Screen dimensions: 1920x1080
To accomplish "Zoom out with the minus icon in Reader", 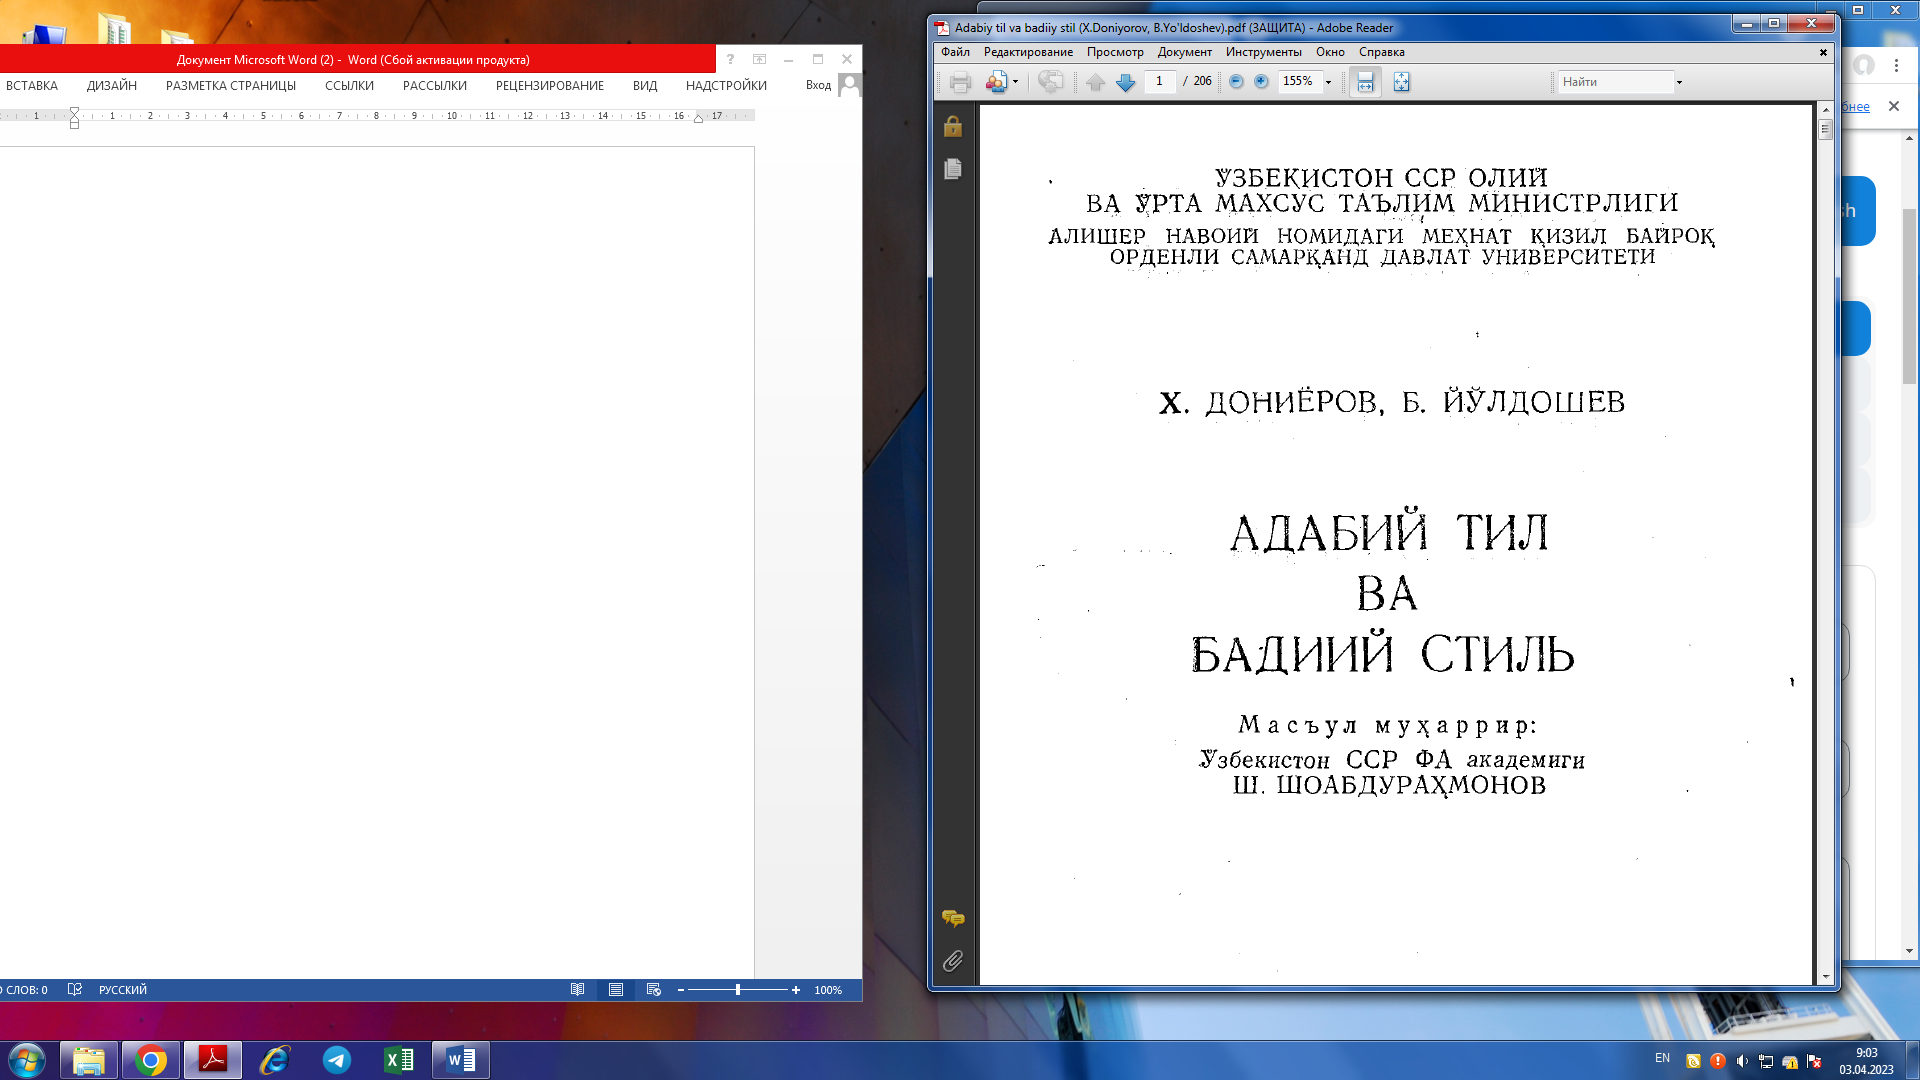I will point(1234,82).
